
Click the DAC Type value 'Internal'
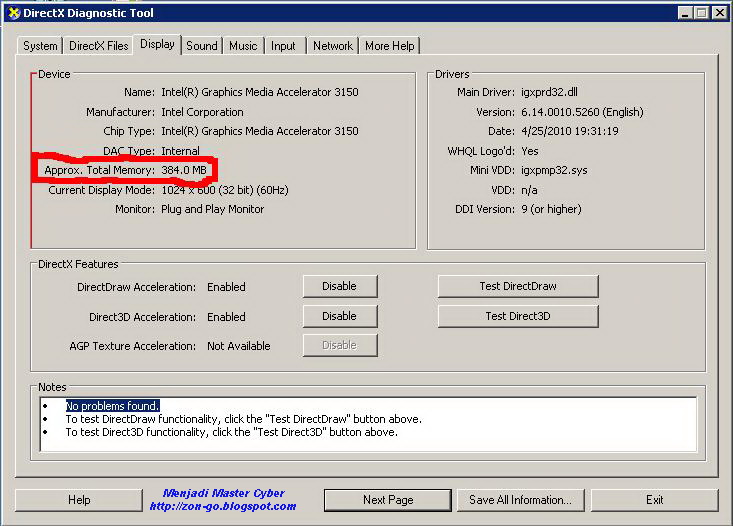180,151
